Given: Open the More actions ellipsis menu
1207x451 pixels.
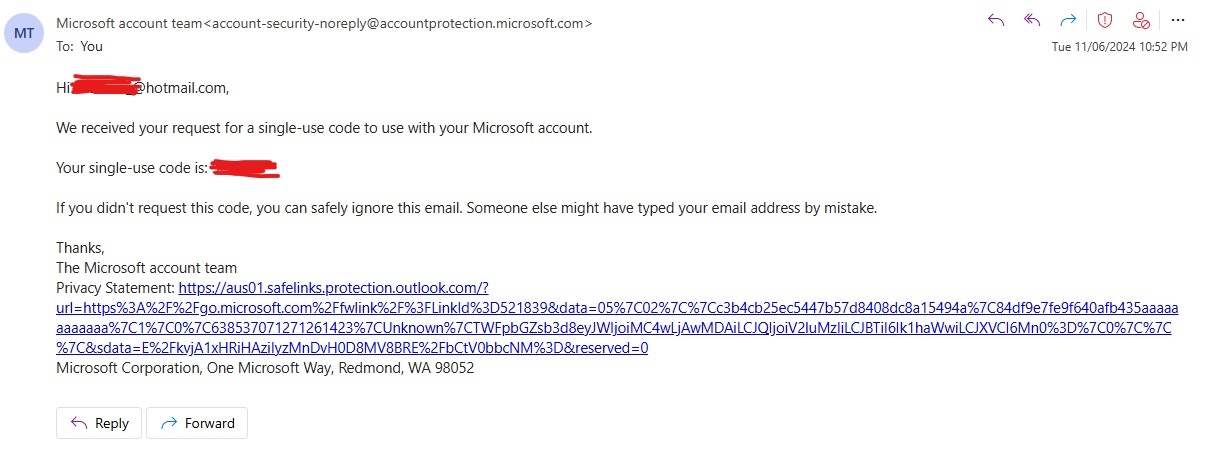Looking at the screenshot, I should [x=1177, y=20].
